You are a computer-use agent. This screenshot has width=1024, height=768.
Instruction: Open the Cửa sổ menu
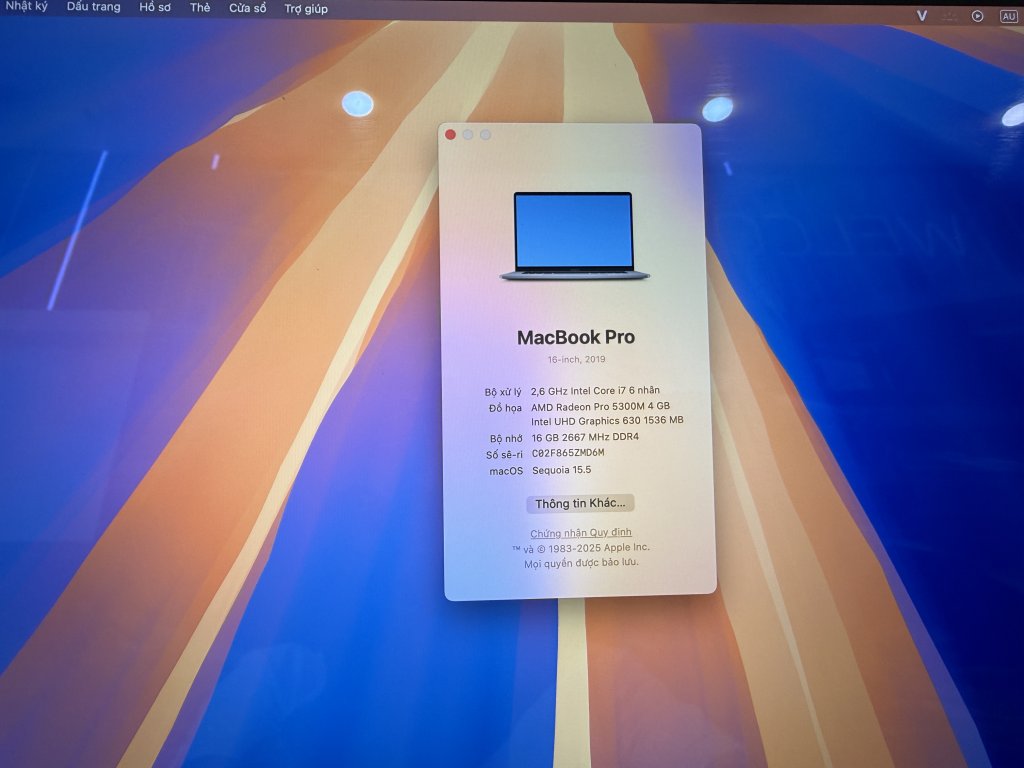248,8
